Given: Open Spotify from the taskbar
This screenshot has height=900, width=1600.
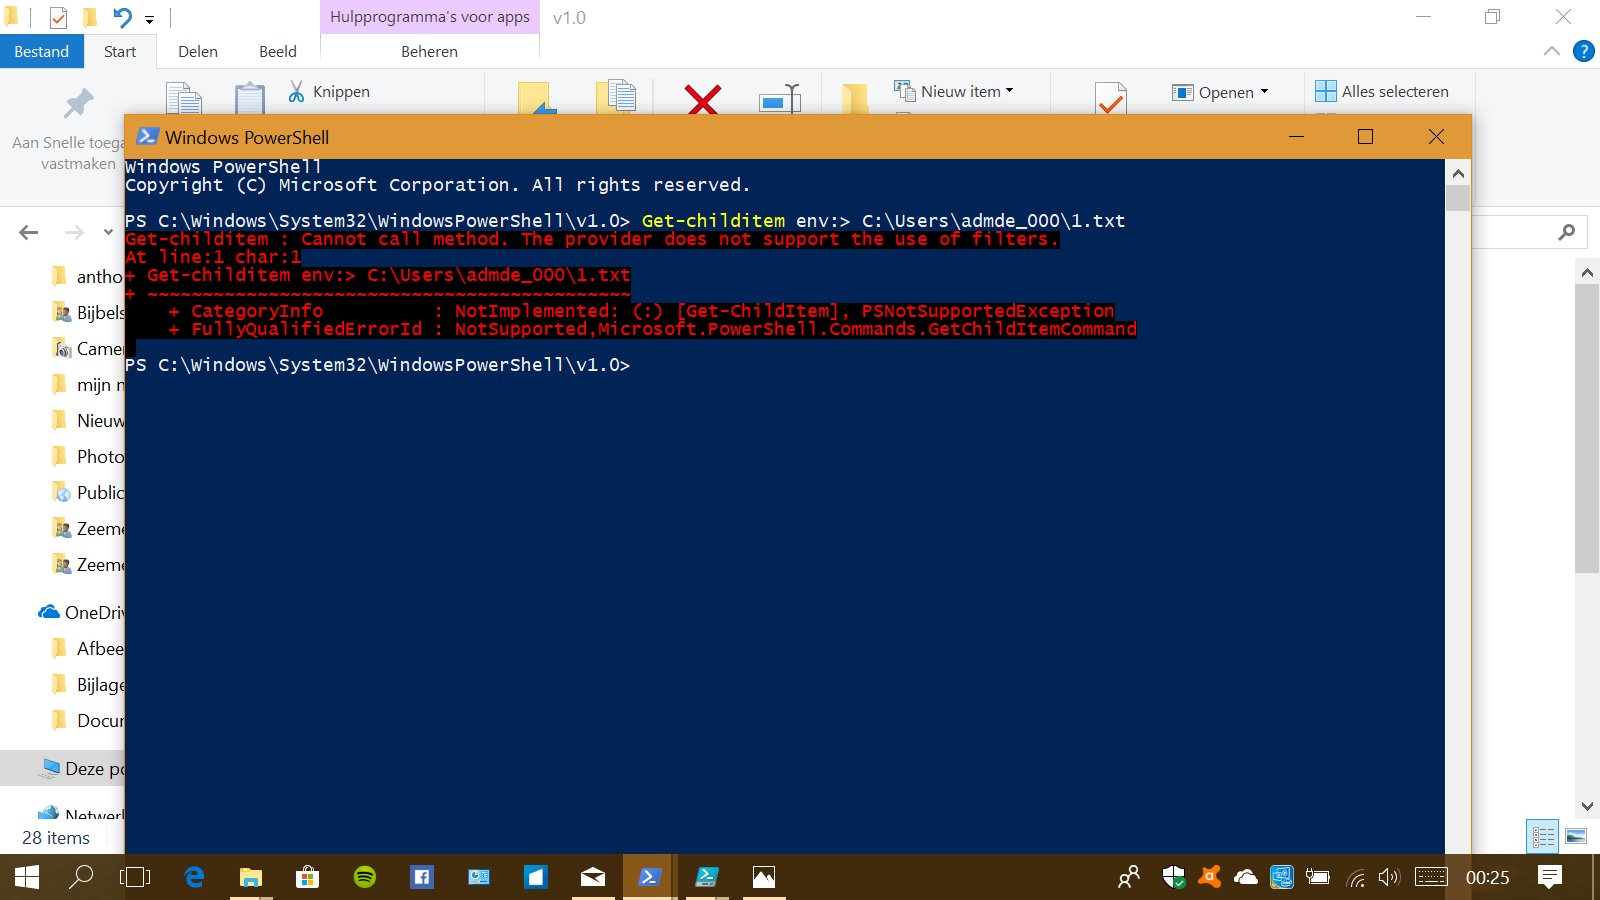Looking at the screenshot, I should (365, 877).
